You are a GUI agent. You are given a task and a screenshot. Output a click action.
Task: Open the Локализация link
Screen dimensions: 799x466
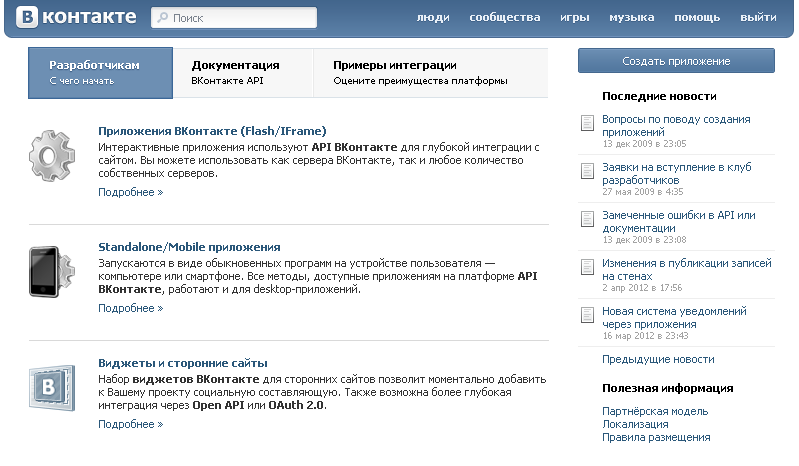tap(635, 424)
